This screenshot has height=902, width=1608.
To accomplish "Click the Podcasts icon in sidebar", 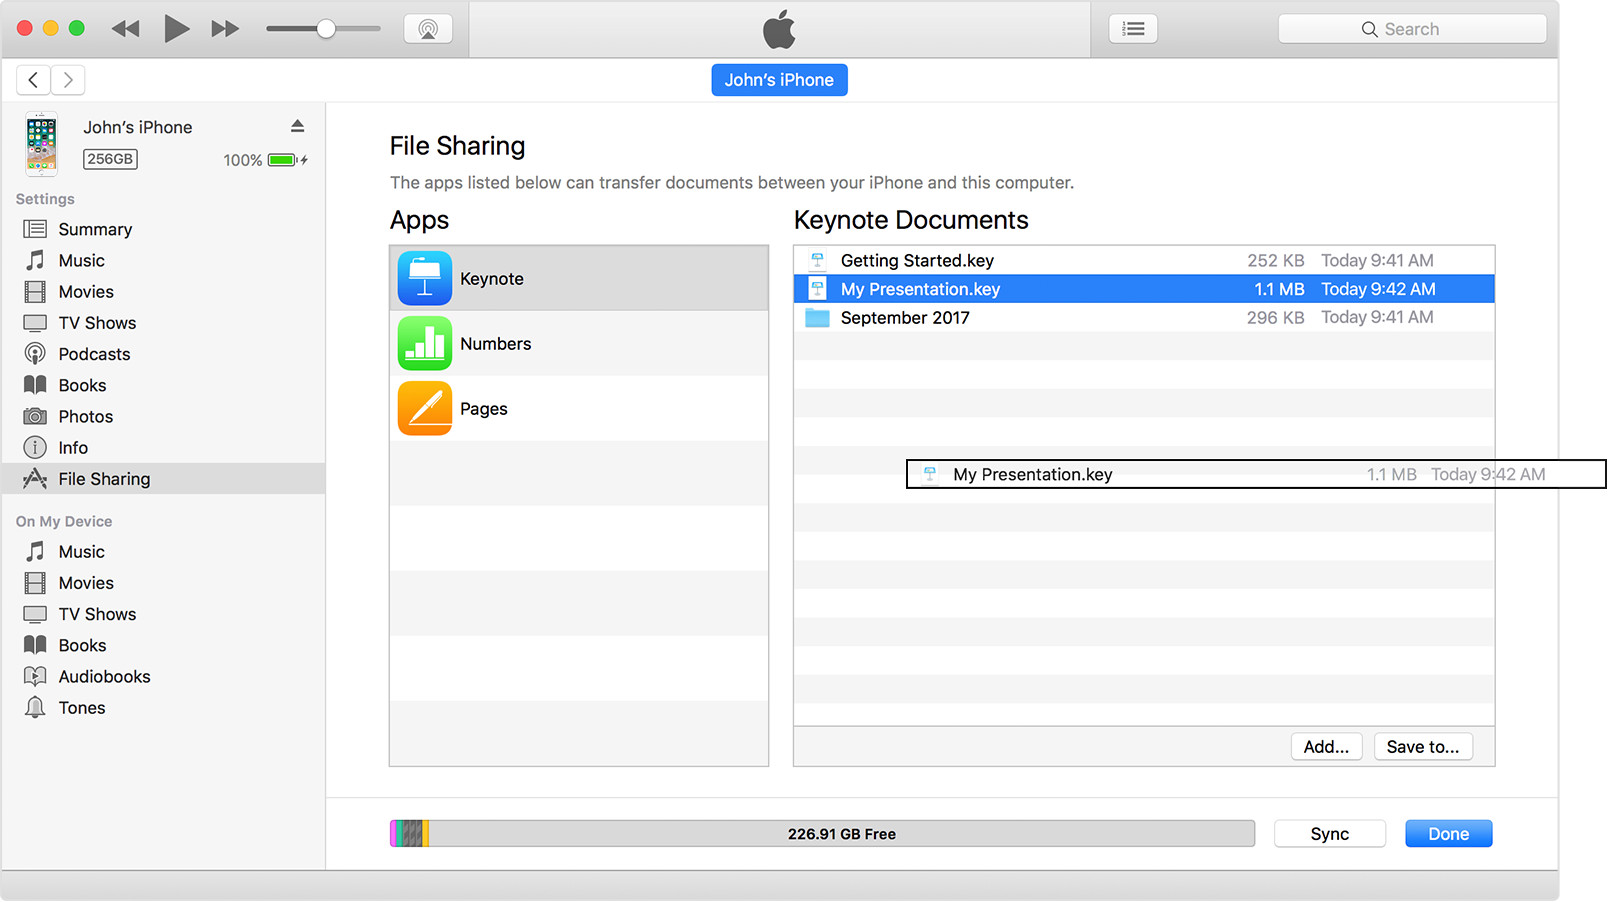I will 35,354.
